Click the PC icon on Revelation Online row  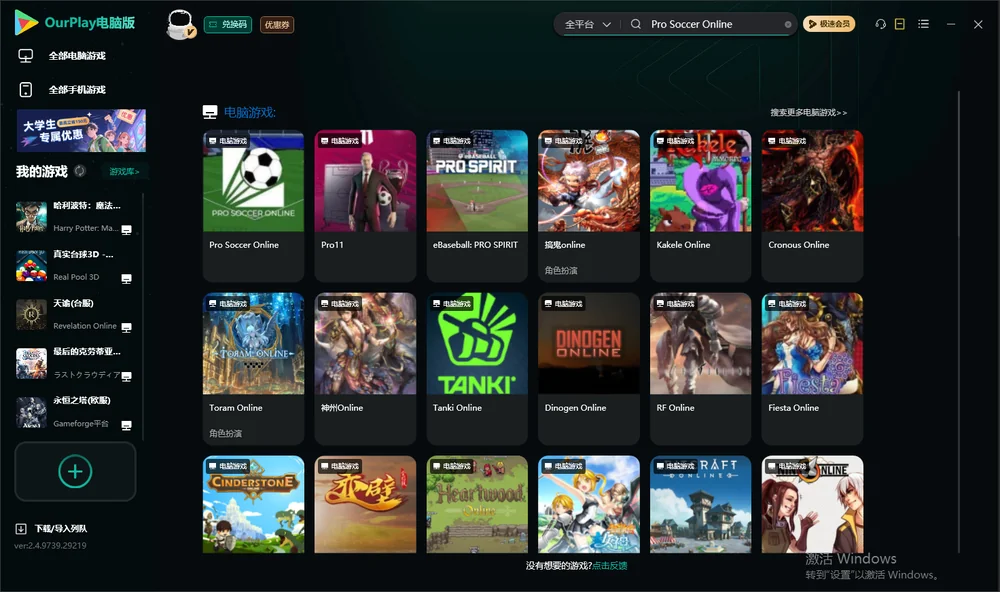126,327
